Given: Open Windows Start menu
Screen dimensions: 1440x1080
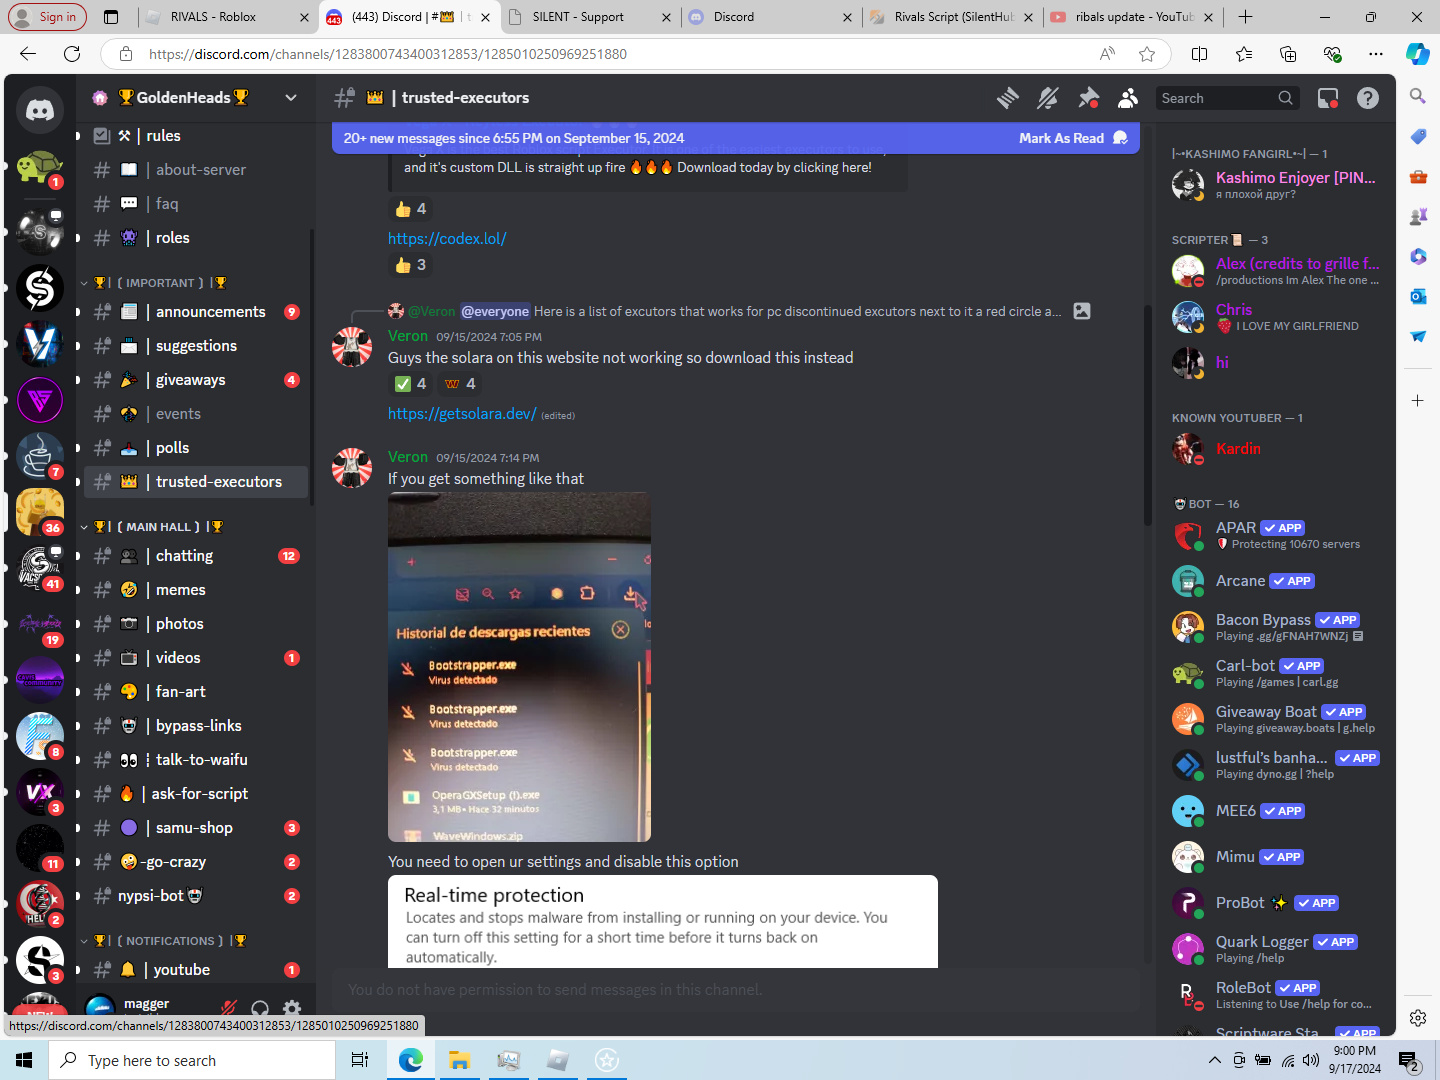Looking at the screenshot, I should pyautogui.click(x=24, y=1060).
